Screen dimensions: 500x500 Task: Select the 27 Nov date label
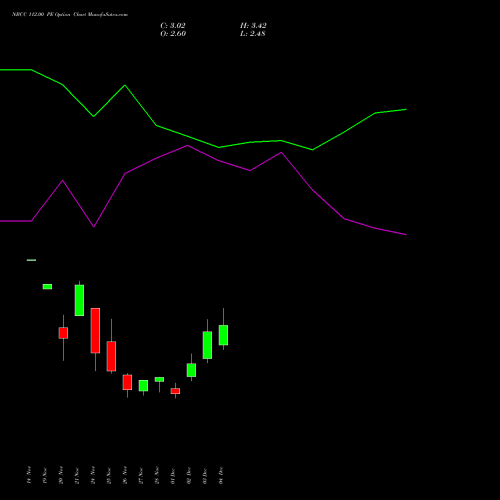pos(141,475)
